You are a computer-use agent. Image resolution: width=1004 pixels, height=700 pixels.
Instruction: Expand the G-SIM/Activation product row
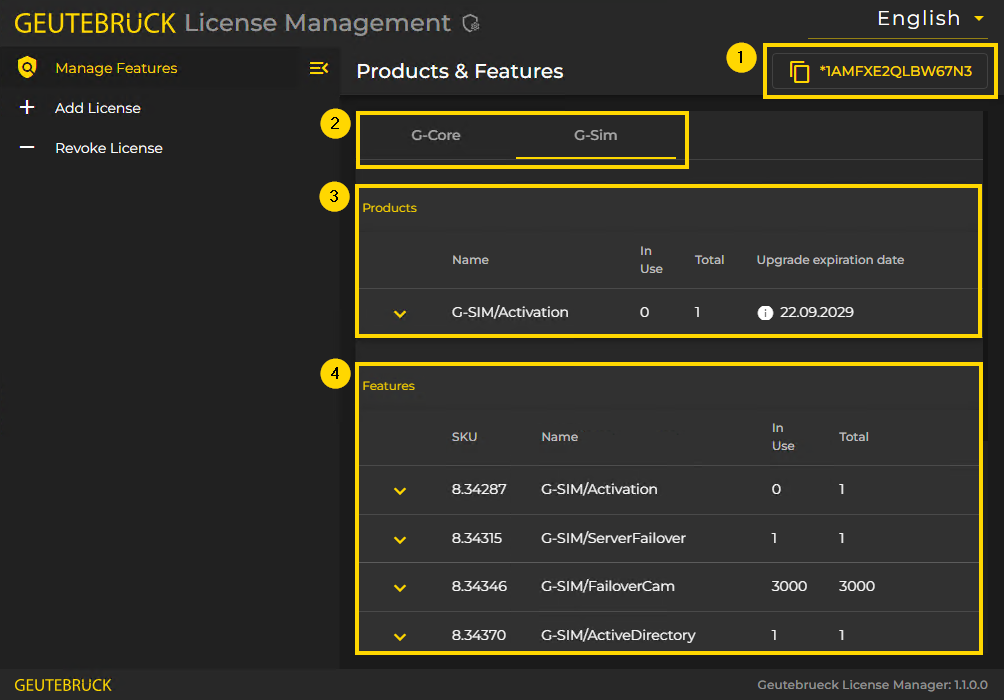(400, 313)
